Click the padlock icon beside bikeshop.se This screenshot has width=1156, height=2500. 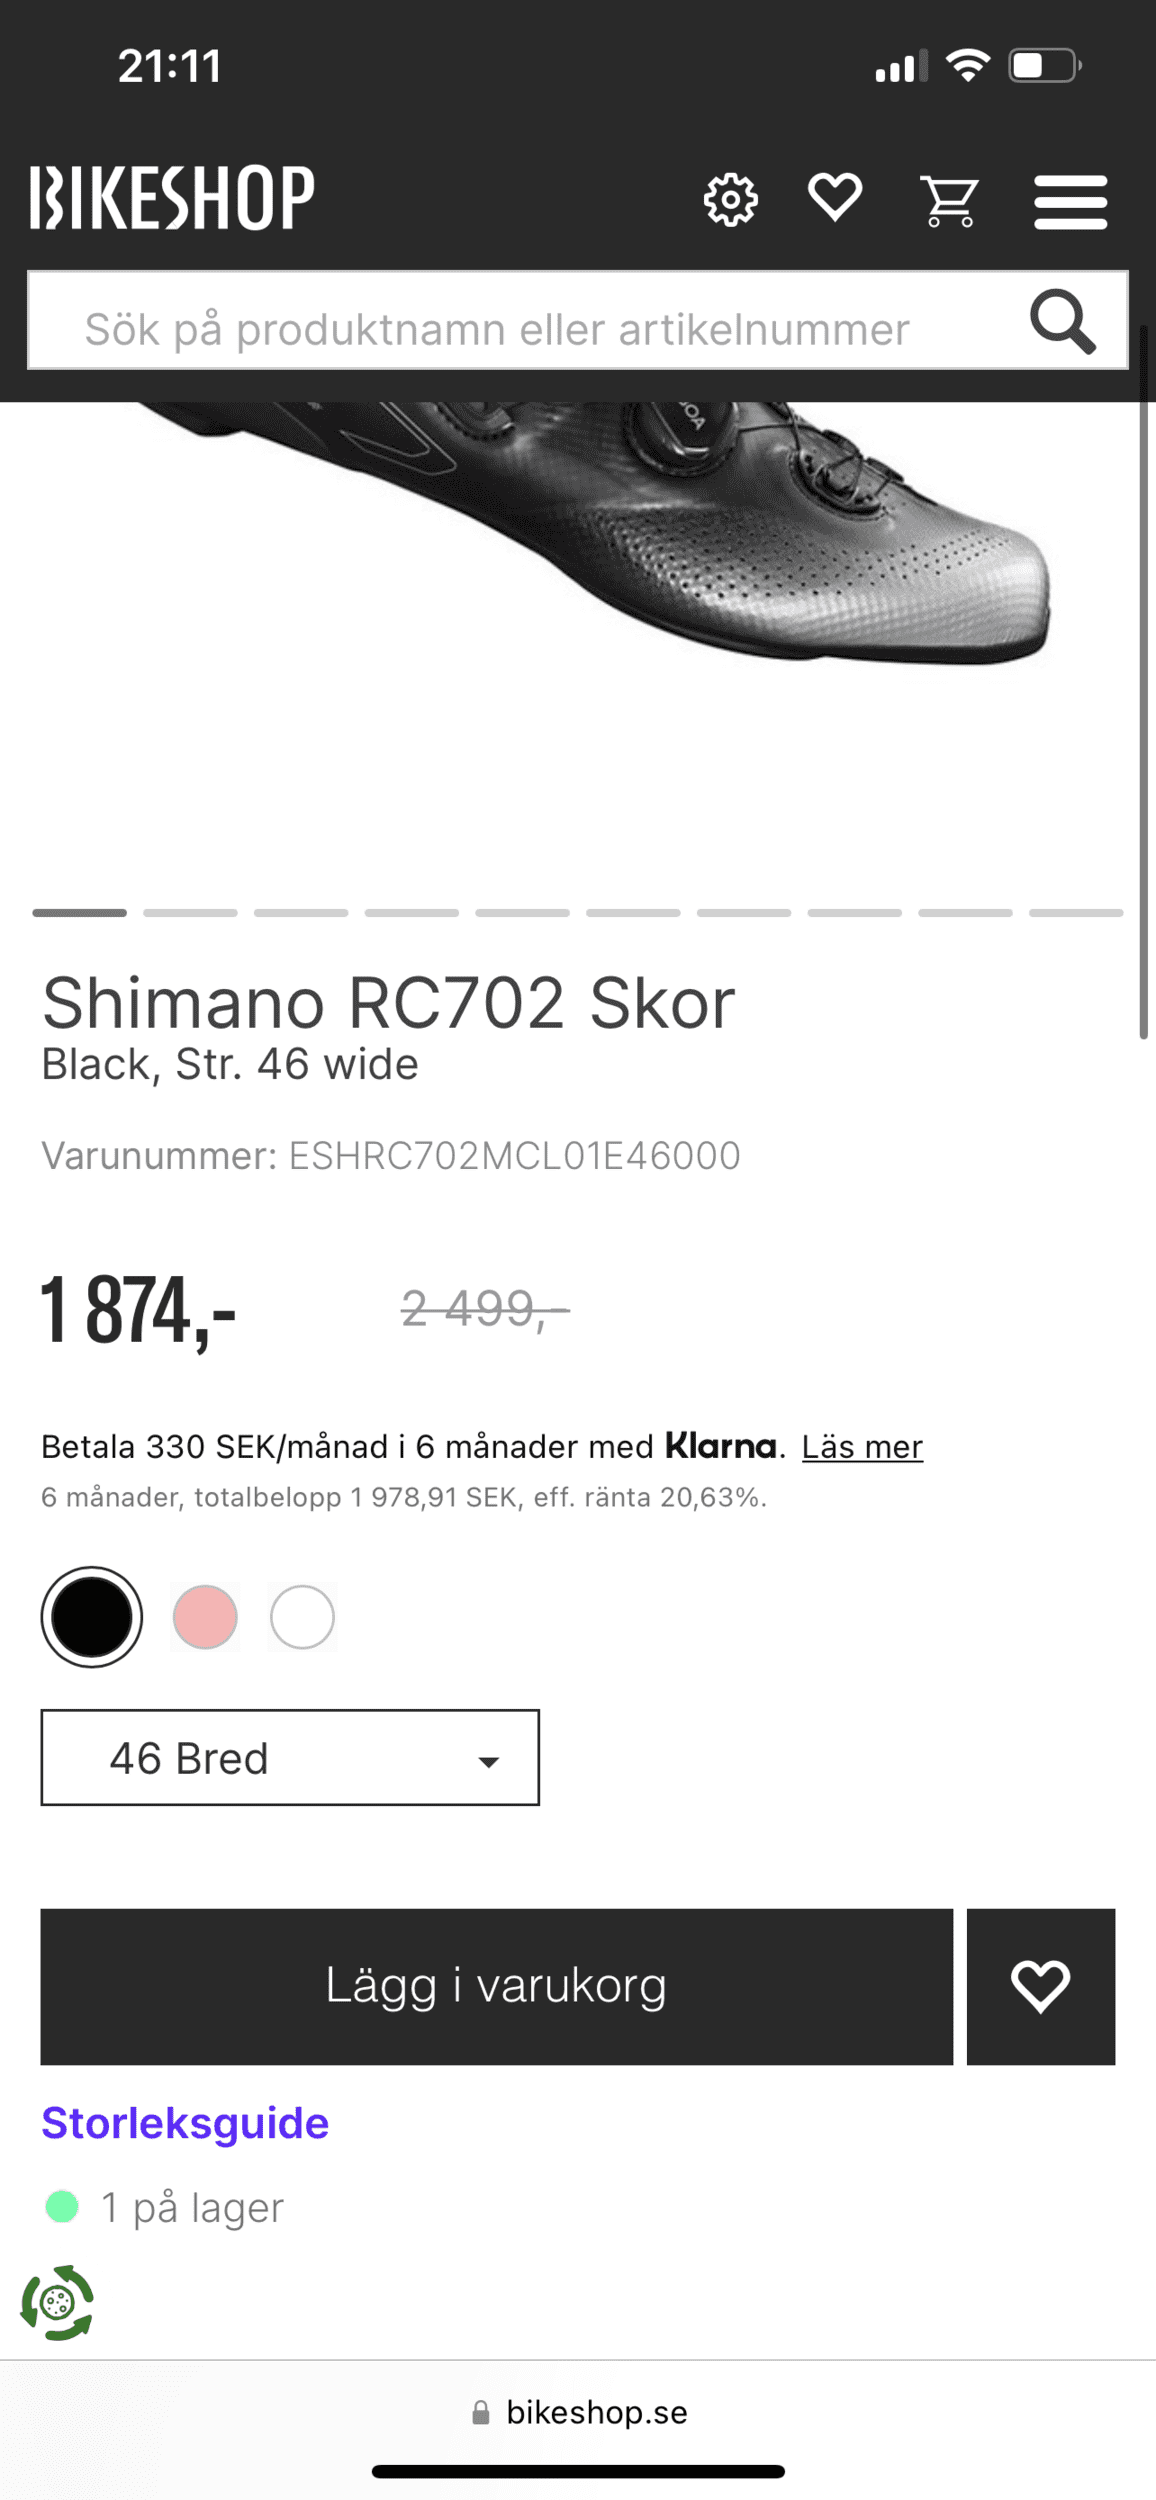(x=481, y=2412)
